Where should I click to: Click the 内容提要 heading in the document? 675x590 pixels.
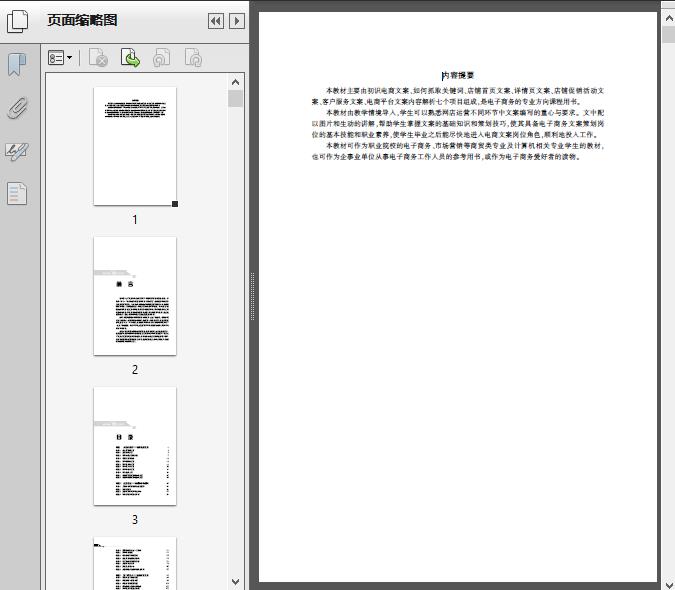pyautogui.click(x=458, y=75)
